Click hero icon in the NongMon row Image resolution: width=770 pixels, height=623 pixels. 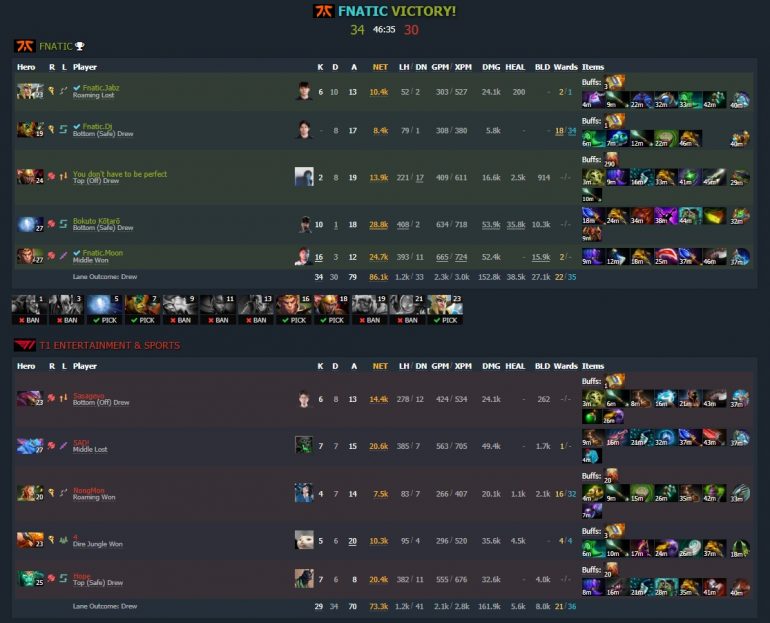(30, 492)
